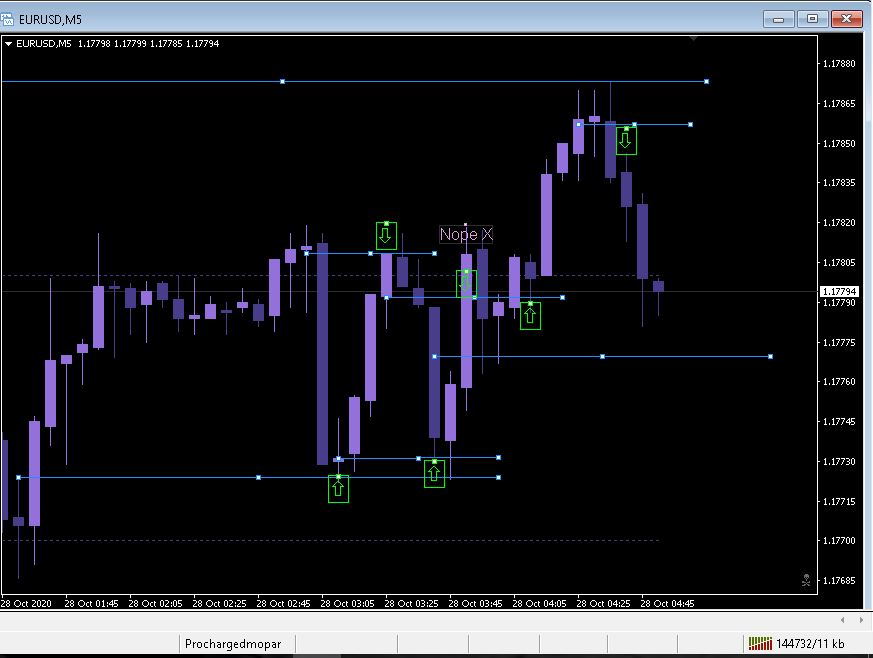Select middle anchor of the 1.17770 line
This screenshot has width=873, height=658.
[x=602, y=356]
